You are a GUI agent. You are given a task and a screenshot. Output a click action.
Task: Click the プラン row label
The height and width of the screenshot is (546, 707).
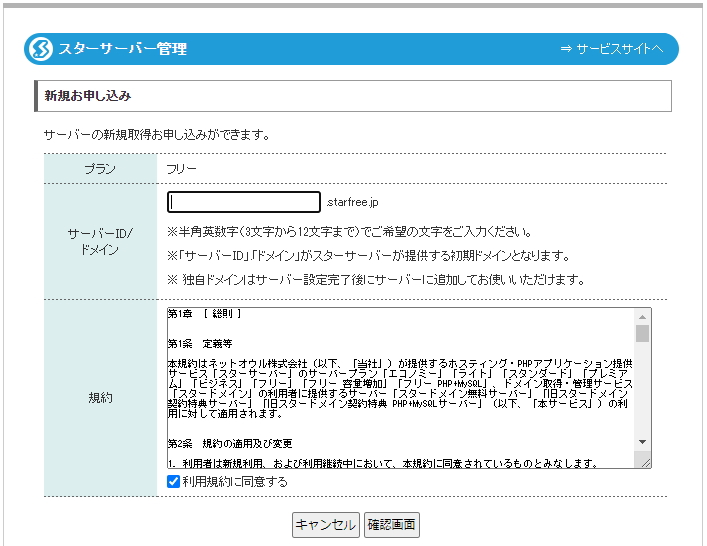[x=100, y=169]
